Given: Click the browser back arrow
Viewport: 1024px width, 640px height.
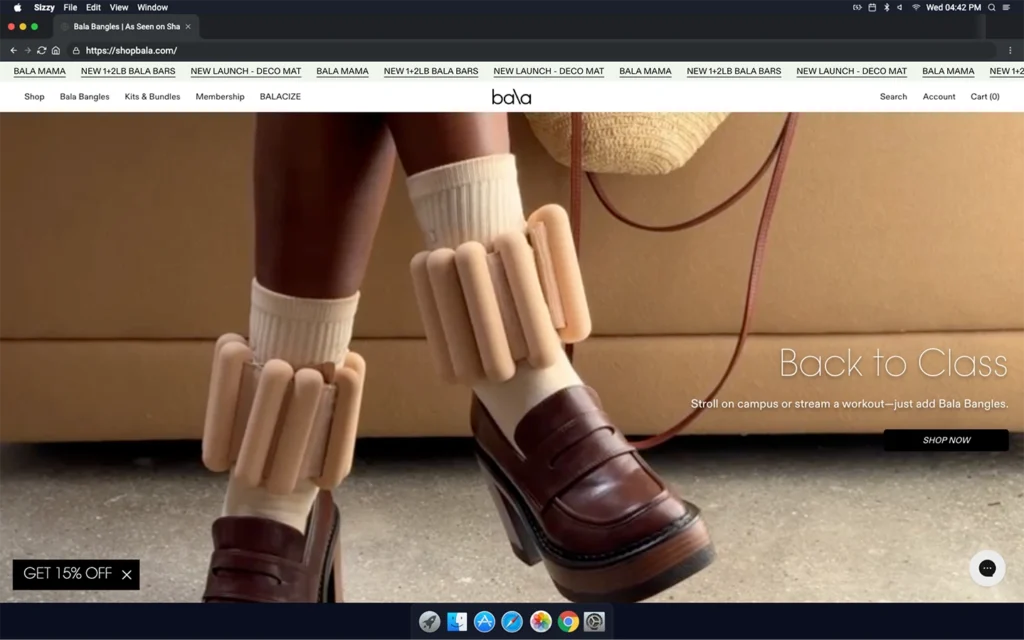Looking at the screenshot, I should [14, 50].
